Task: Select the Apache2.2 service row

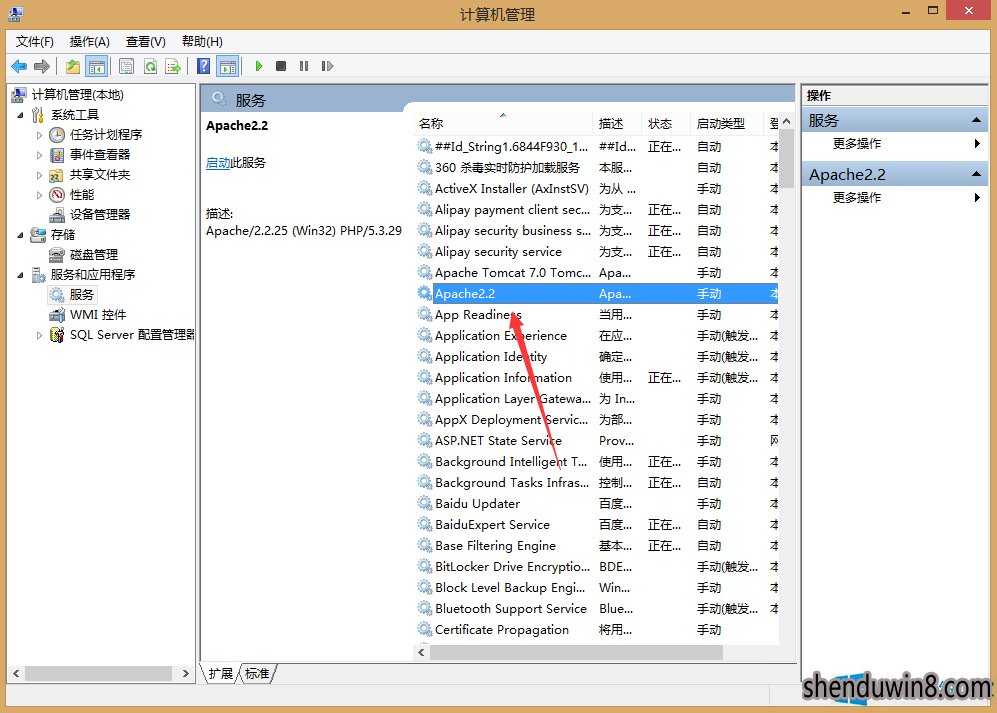Action: pos(597,294)
